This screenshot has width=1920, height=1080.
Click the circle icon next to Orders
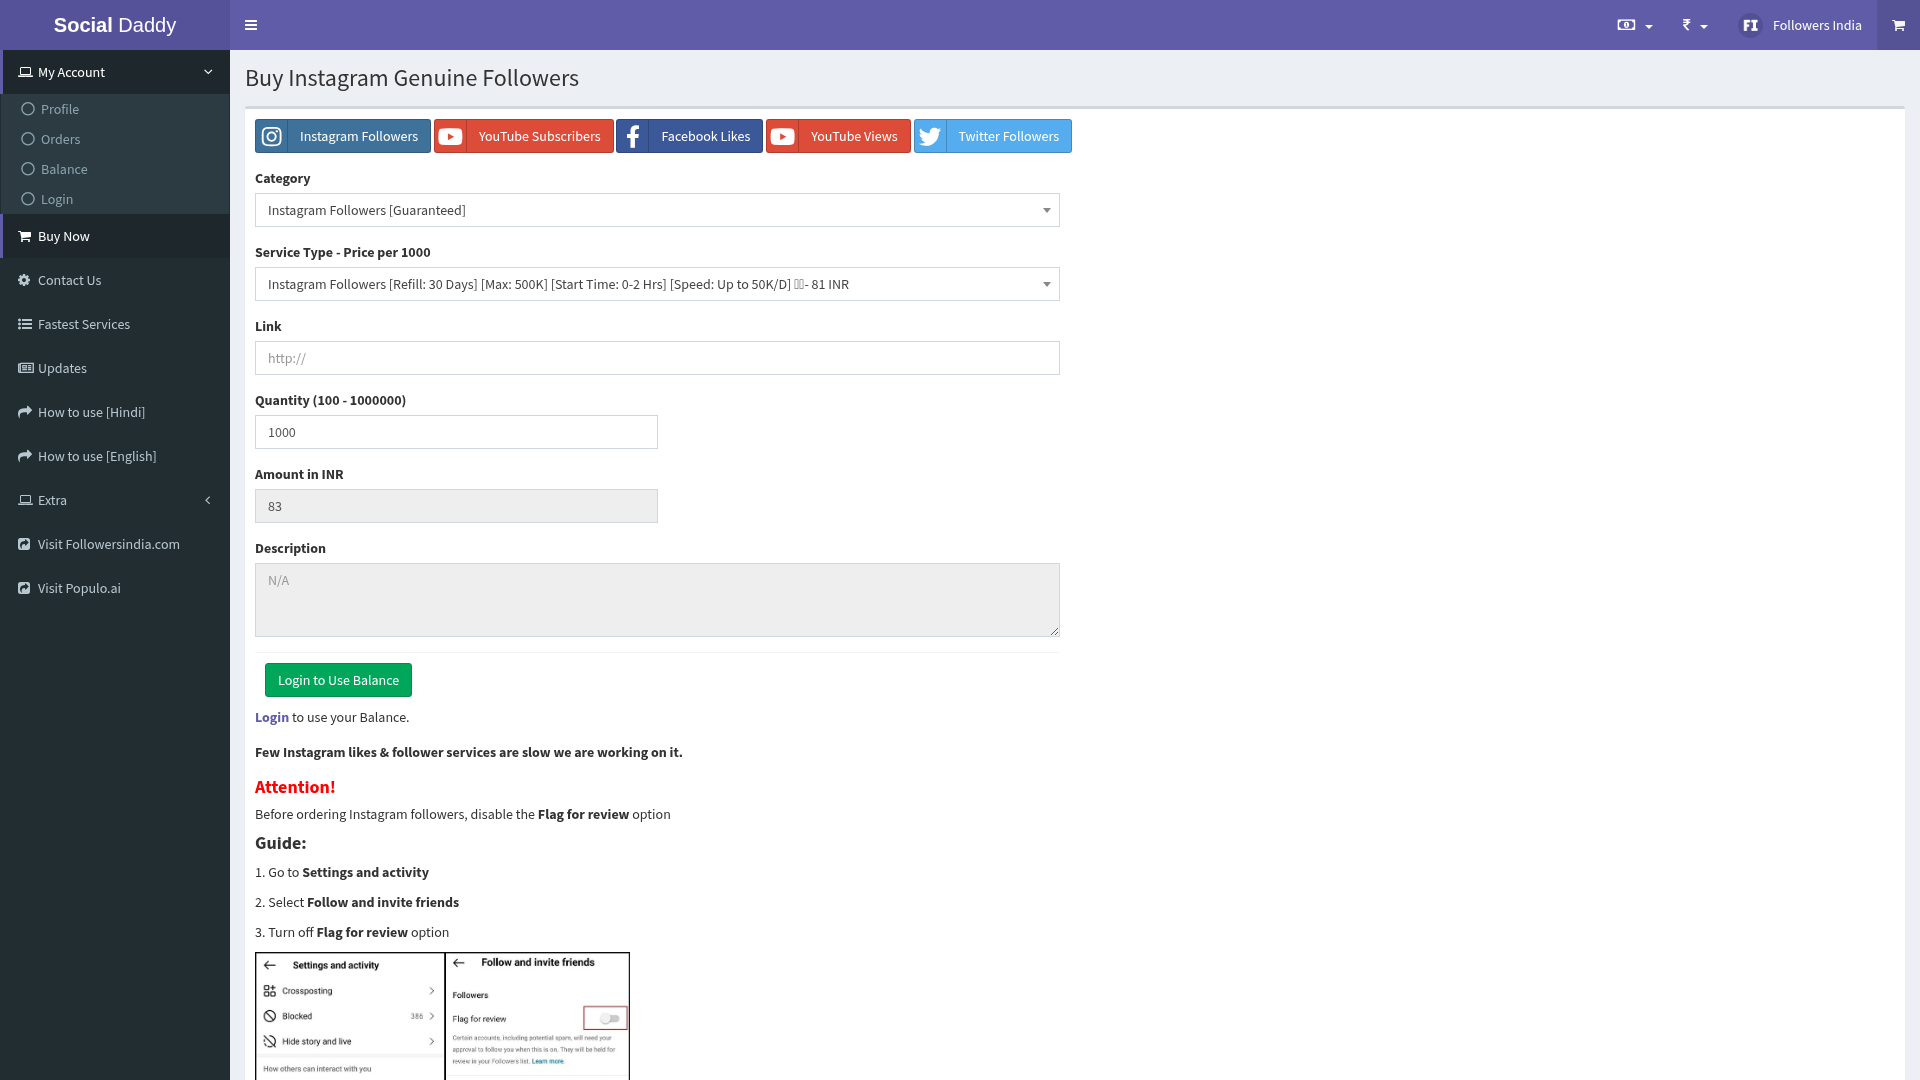28,139
